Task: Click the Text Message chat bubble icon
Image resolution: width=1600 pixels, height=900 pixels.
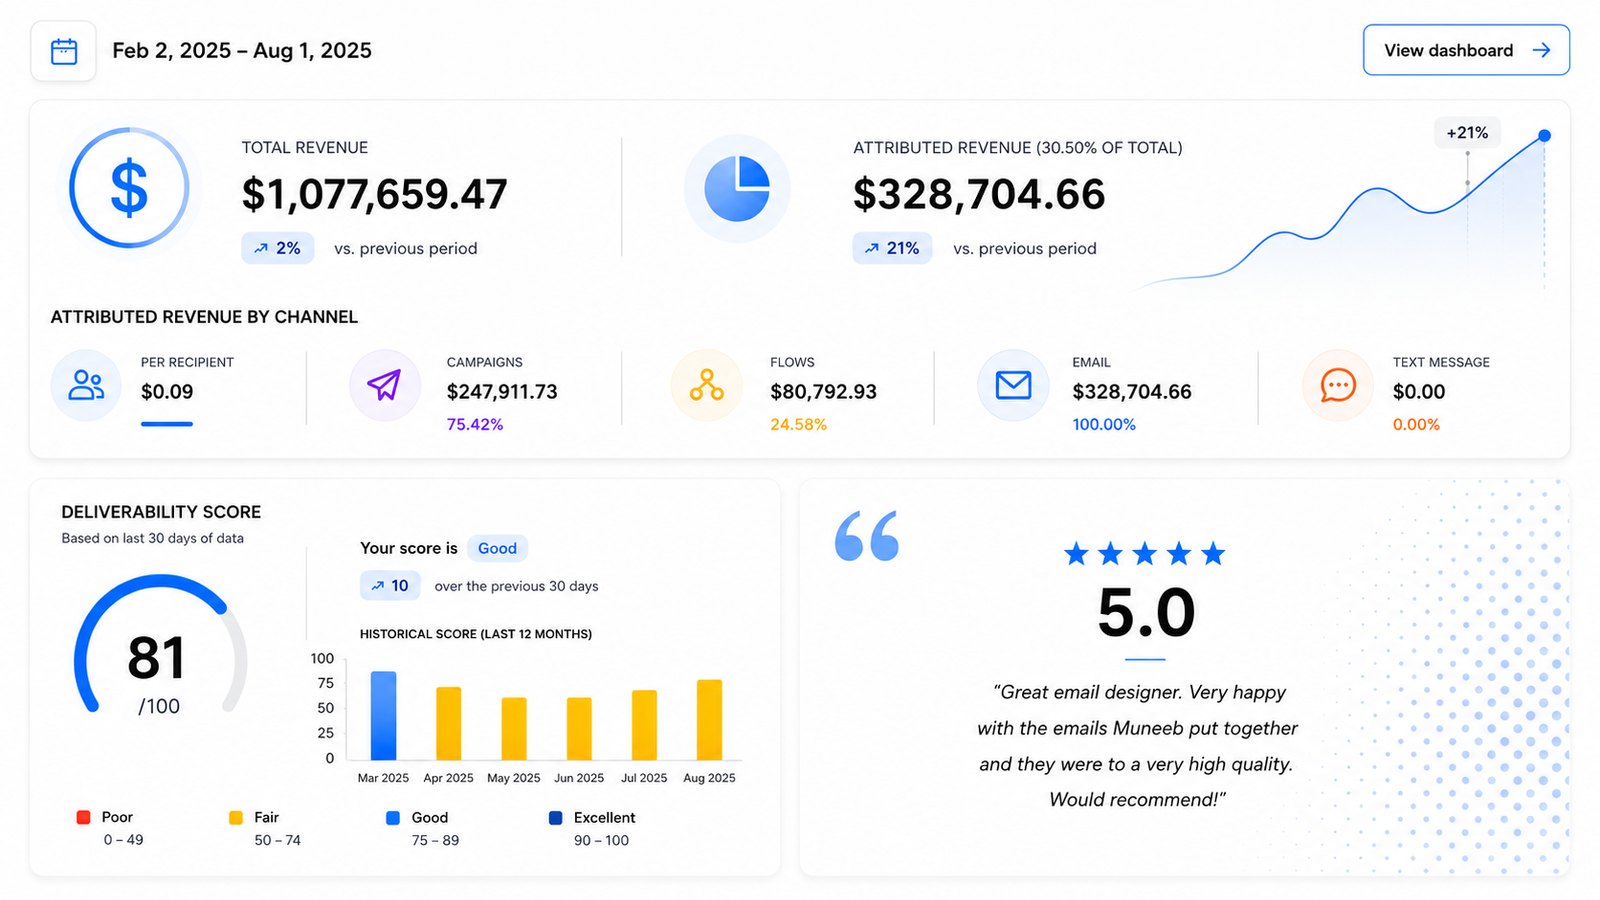Action: click(1338, 385)
